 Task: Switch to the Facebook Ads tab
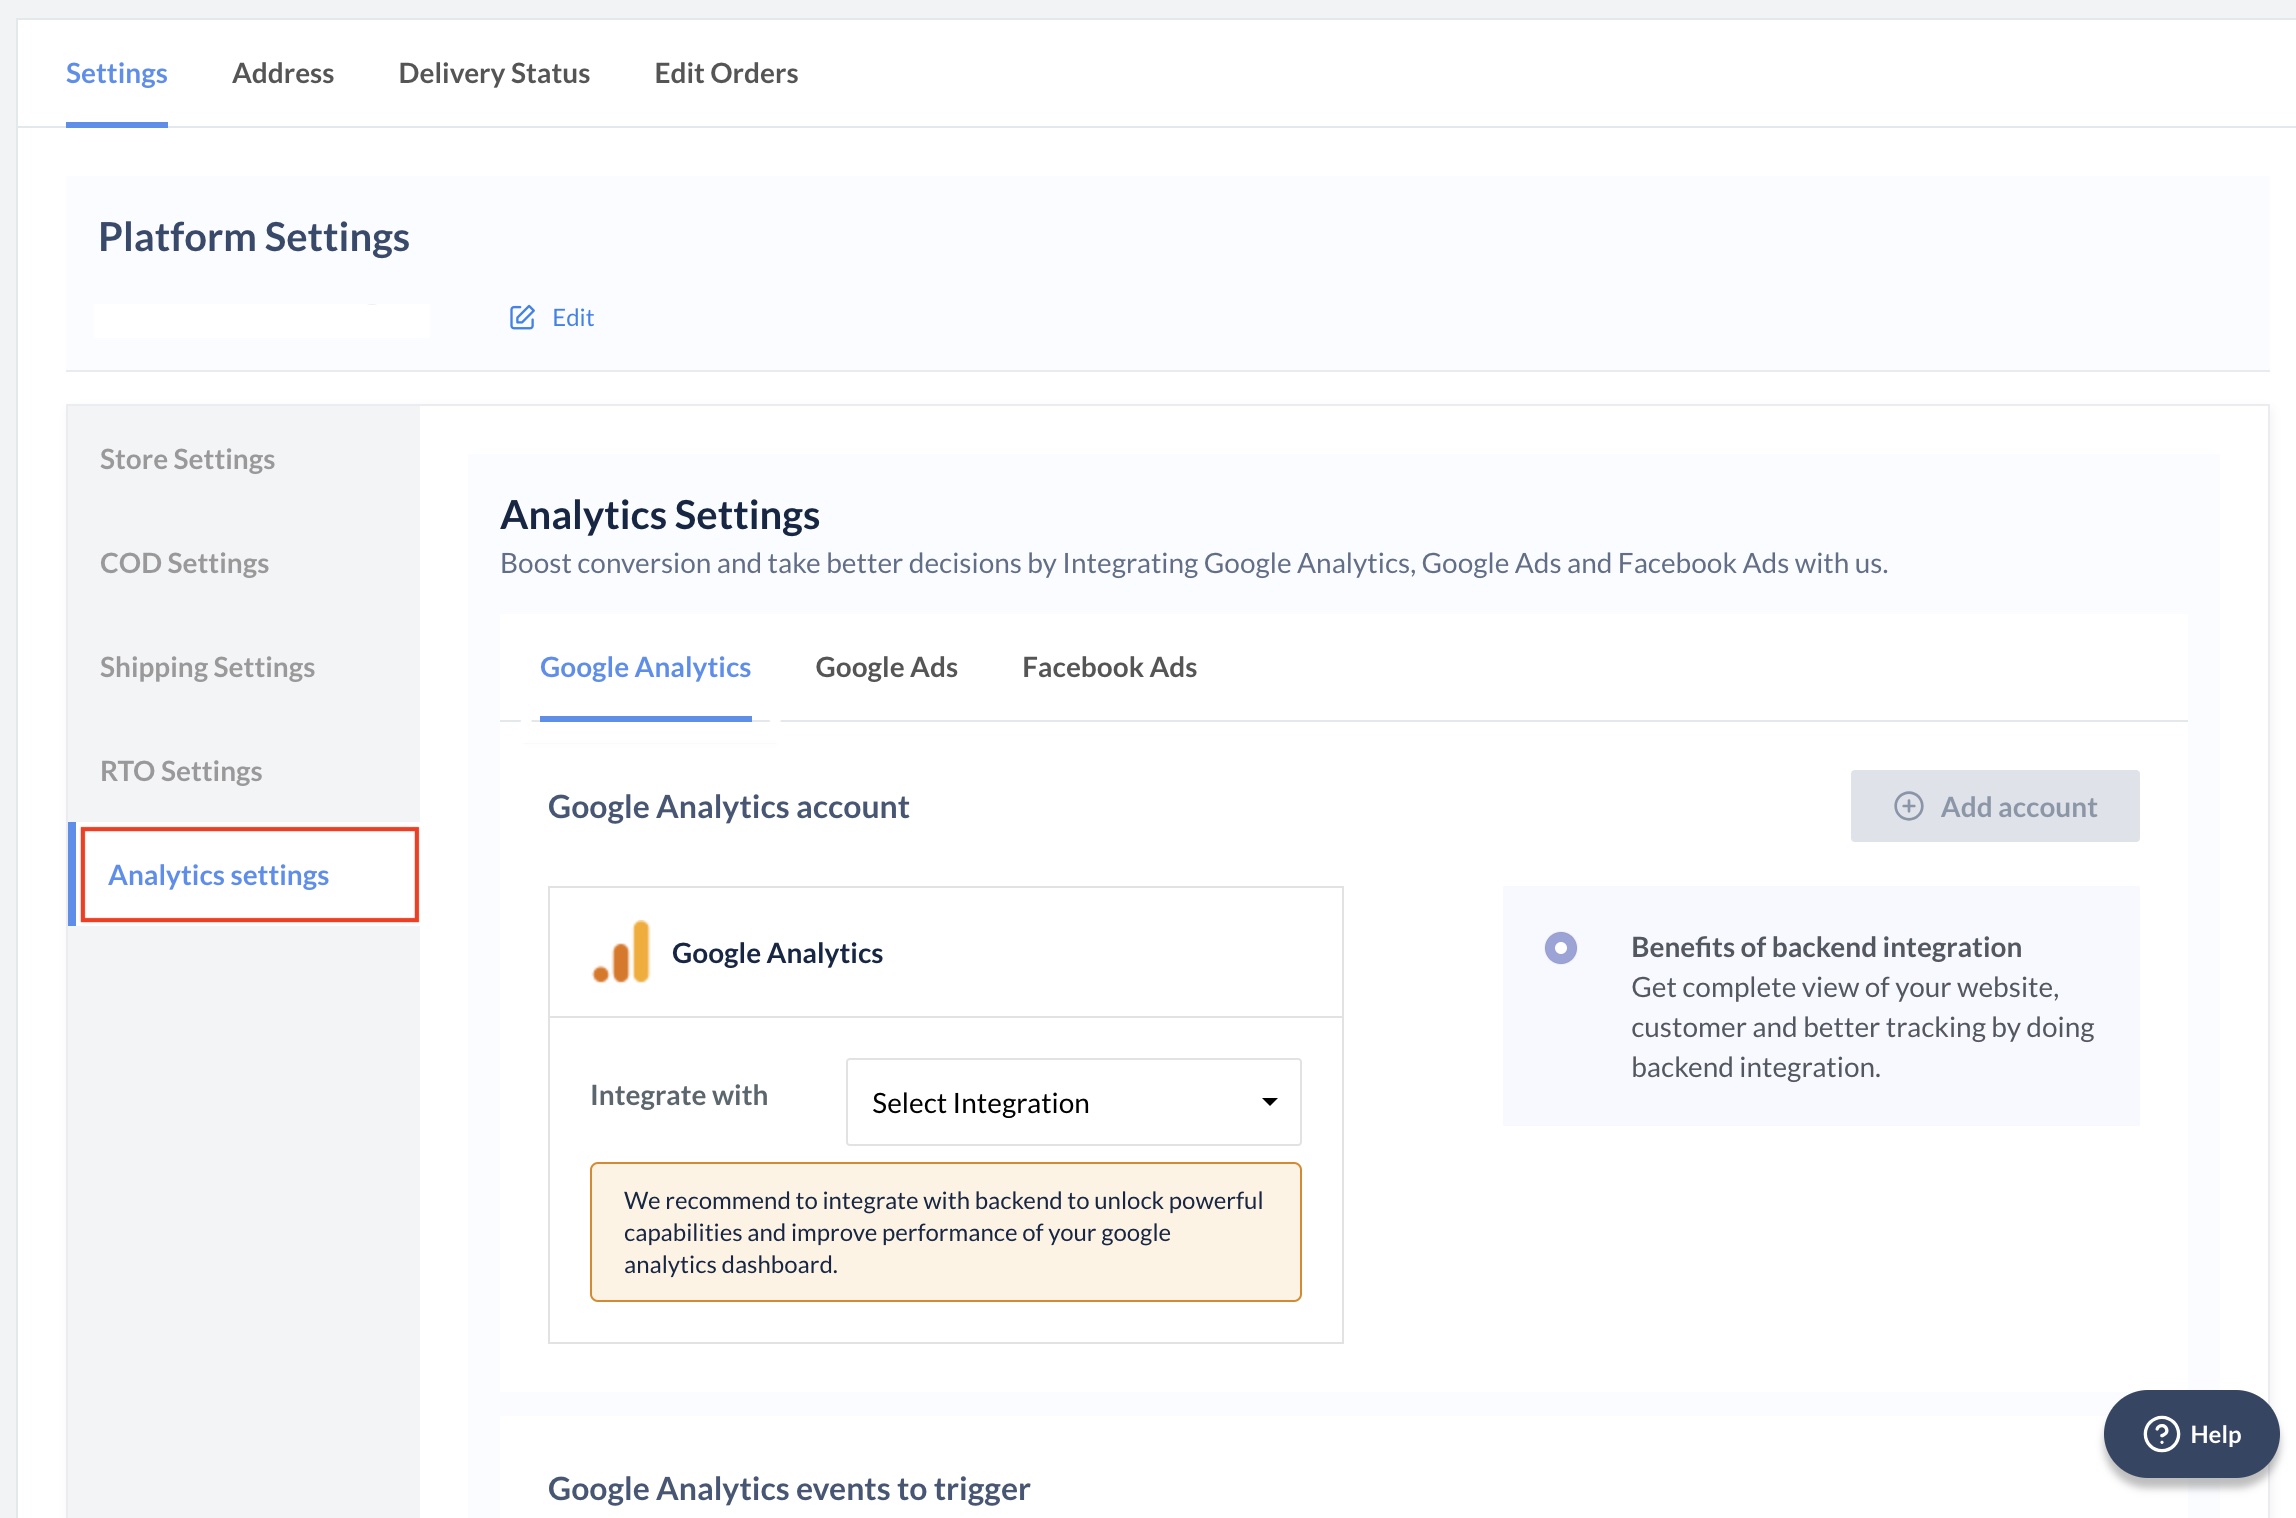click(1108, 666)
